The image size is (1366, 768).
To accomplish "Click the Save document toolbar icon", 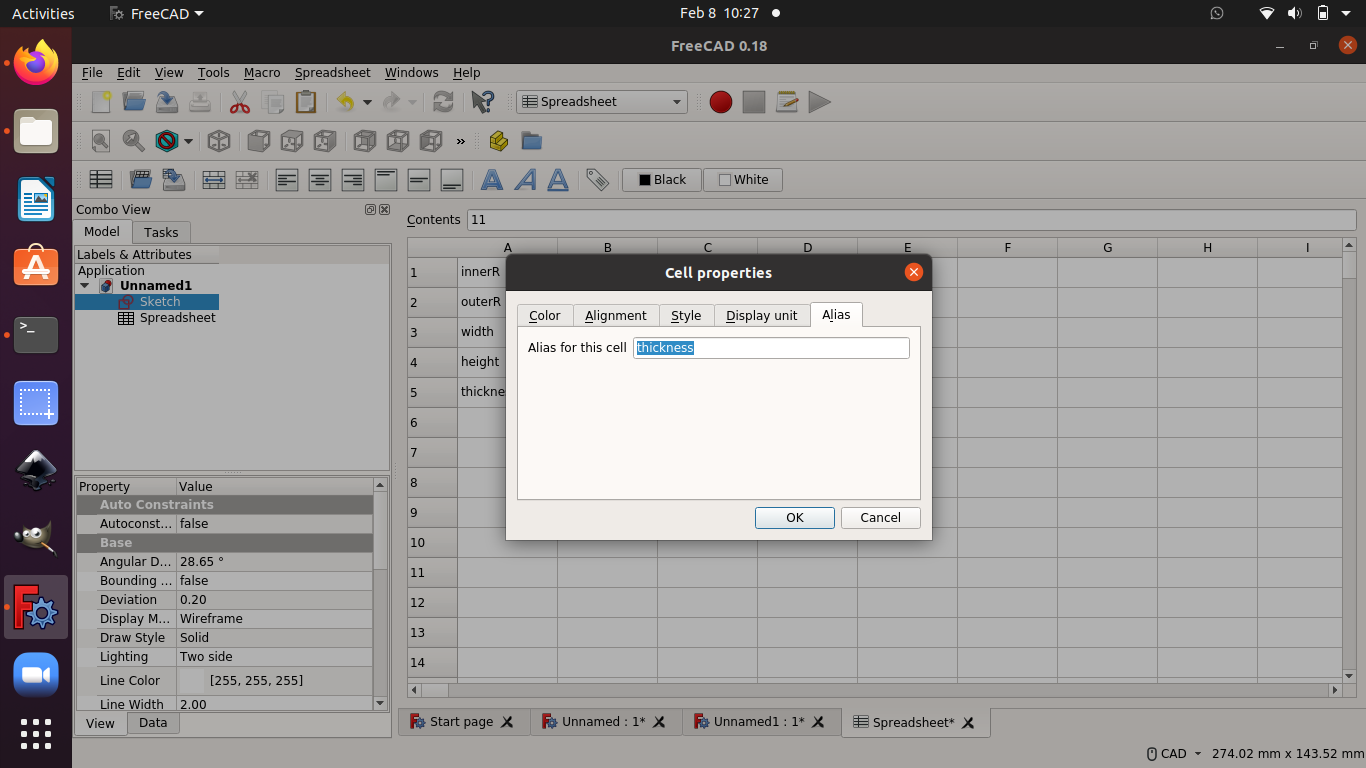I will pos(167,102).
